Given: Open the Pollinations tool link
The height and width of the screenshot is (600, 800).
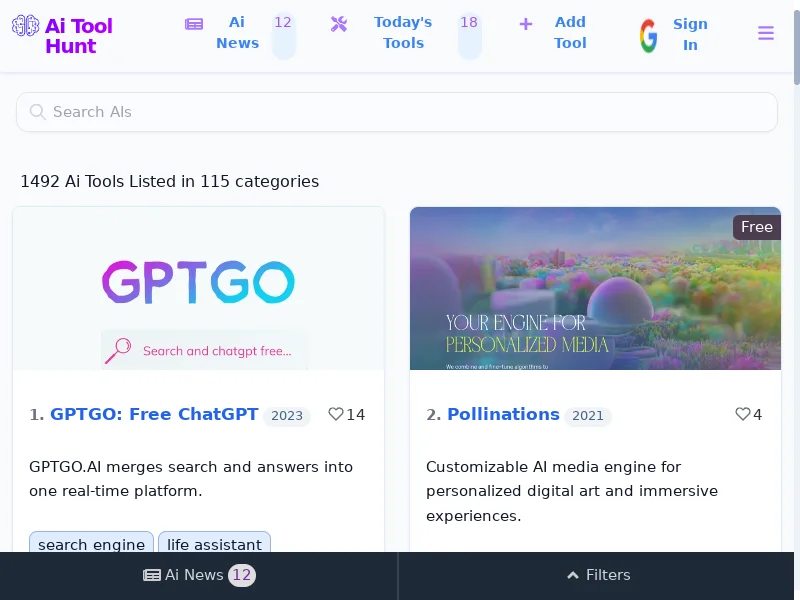Looking at the screenshot, I should coord(503,414).
